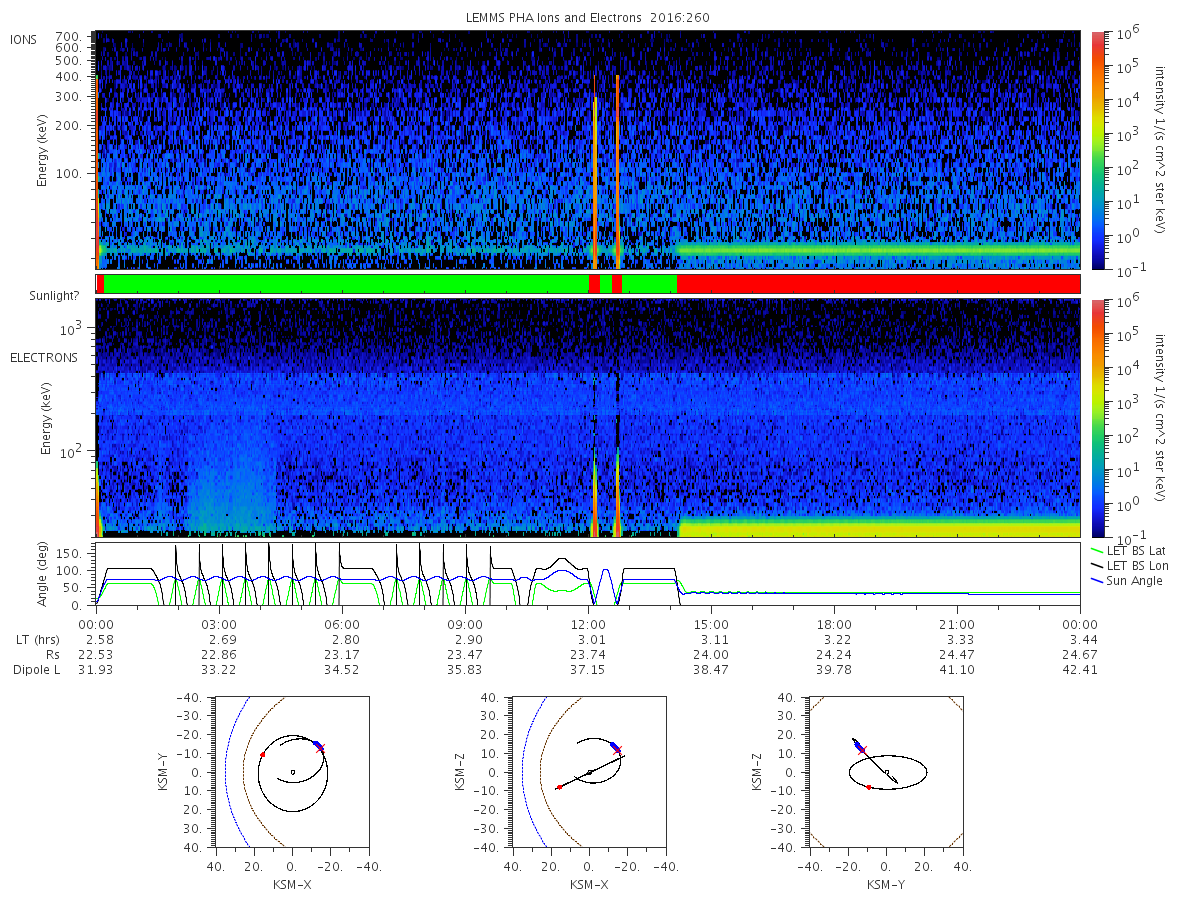Click the electrons intensity color bar
Viewport: 1200px width, 900px height.
pos(1097,418)
